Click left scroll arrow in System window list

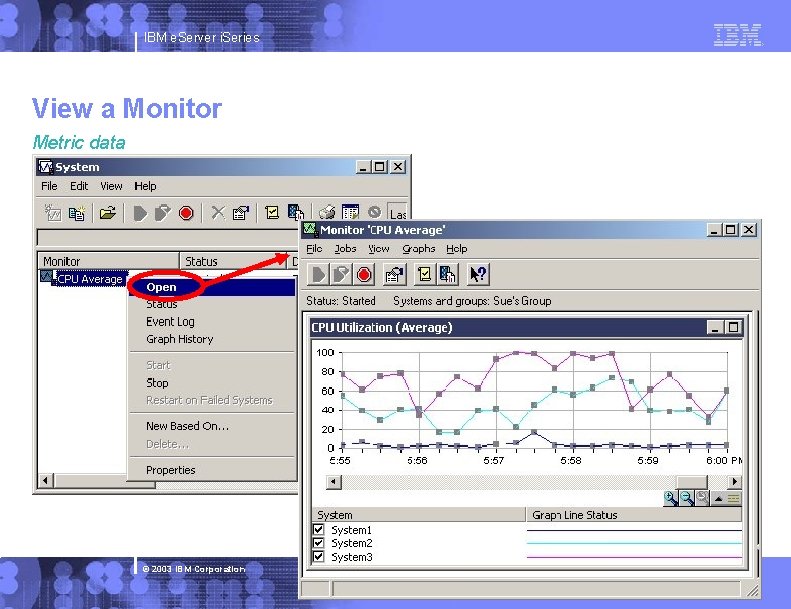coord(46,480)
